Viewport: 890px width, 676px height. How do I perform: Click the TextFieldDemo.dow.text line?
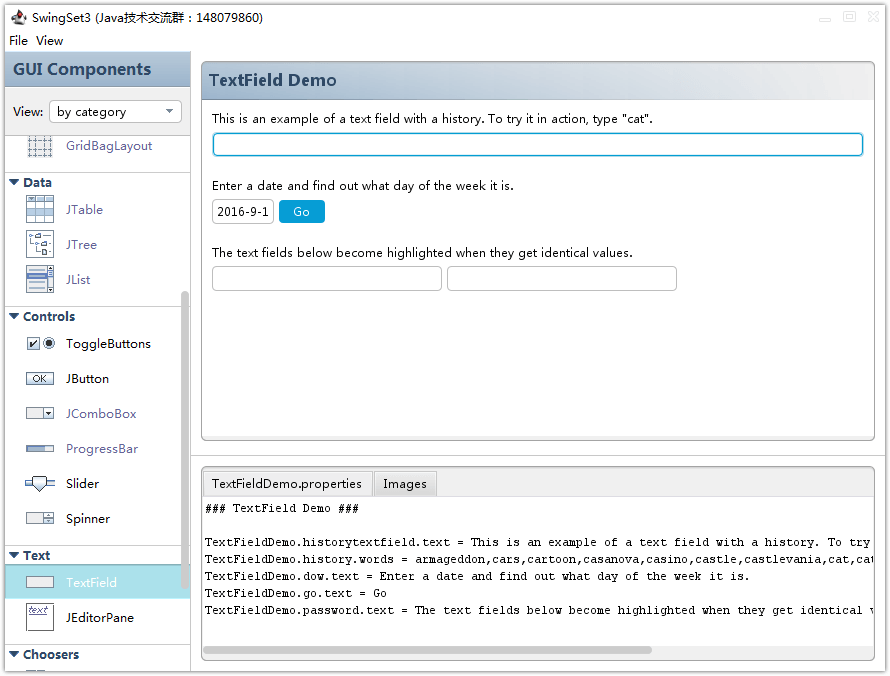(x=477, y=576)
